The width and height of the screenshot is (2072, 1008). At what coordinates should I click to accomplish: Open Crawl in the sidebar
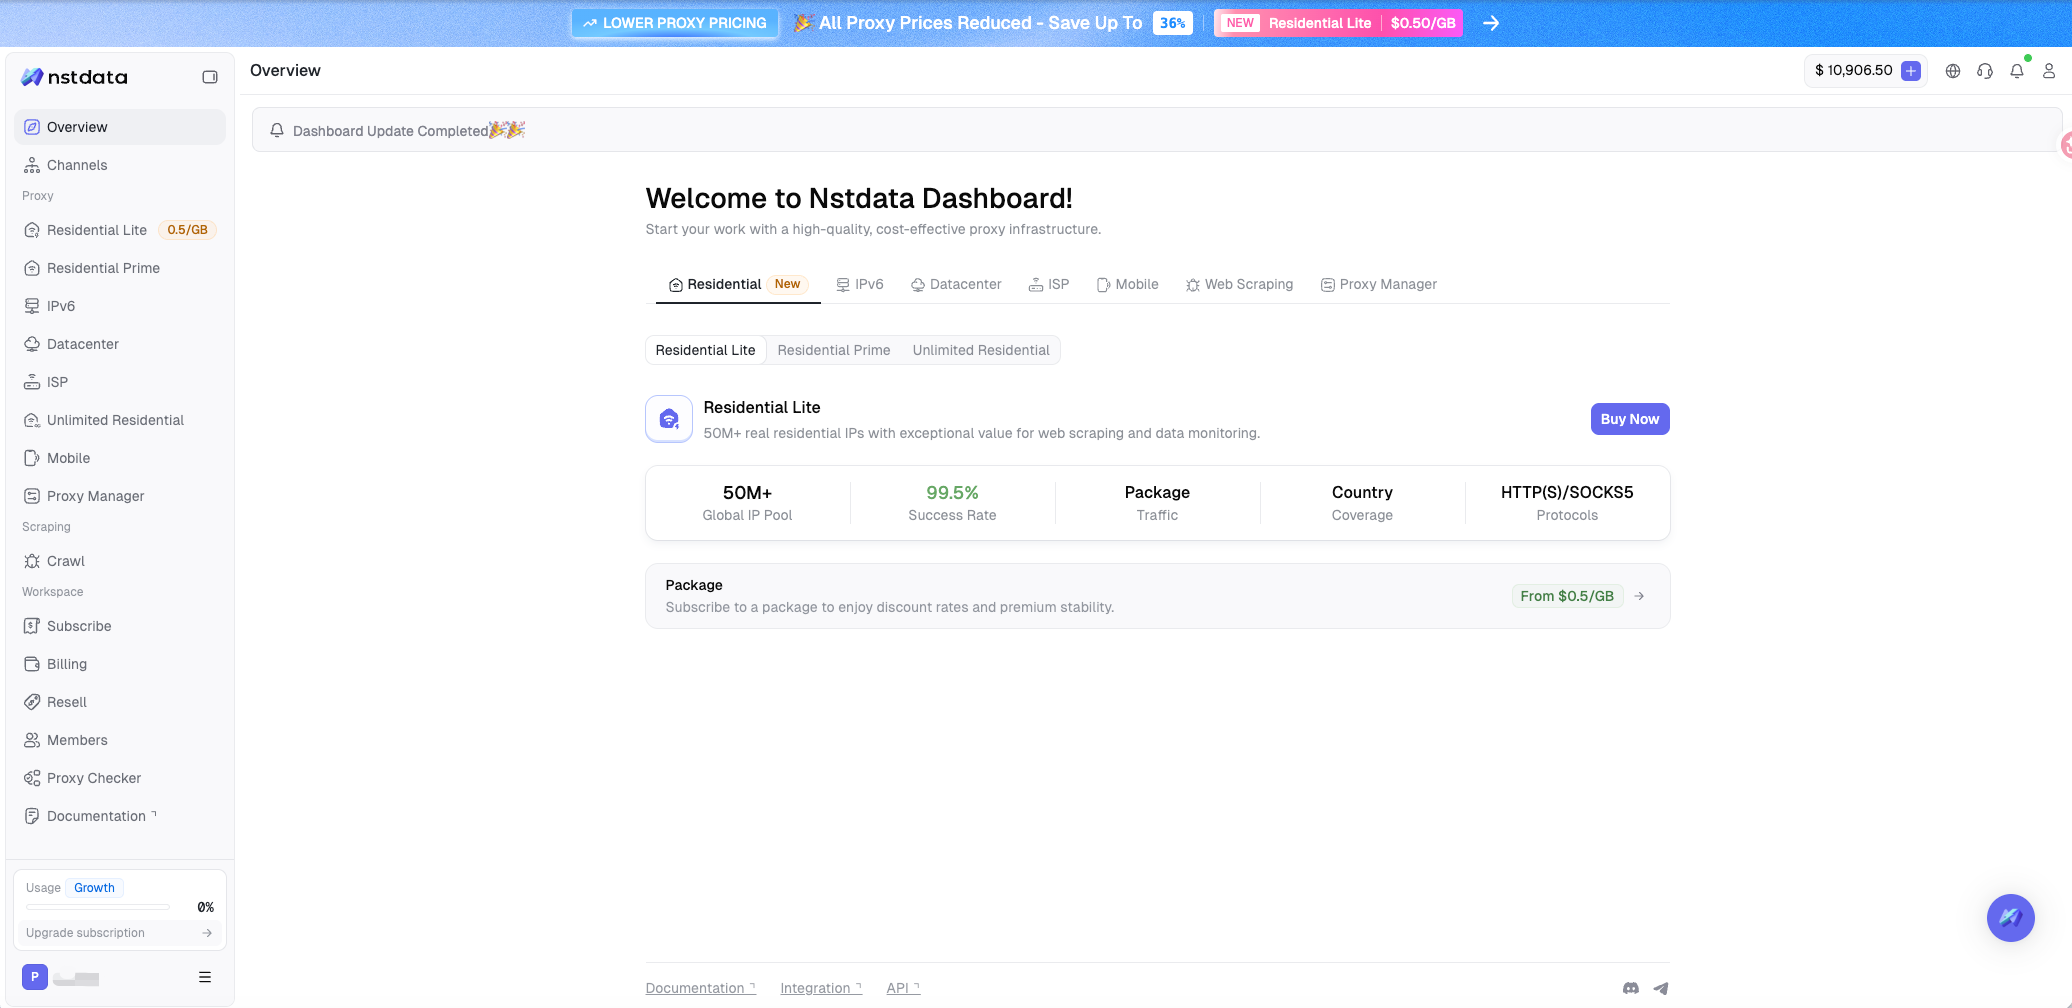[120, 561]
